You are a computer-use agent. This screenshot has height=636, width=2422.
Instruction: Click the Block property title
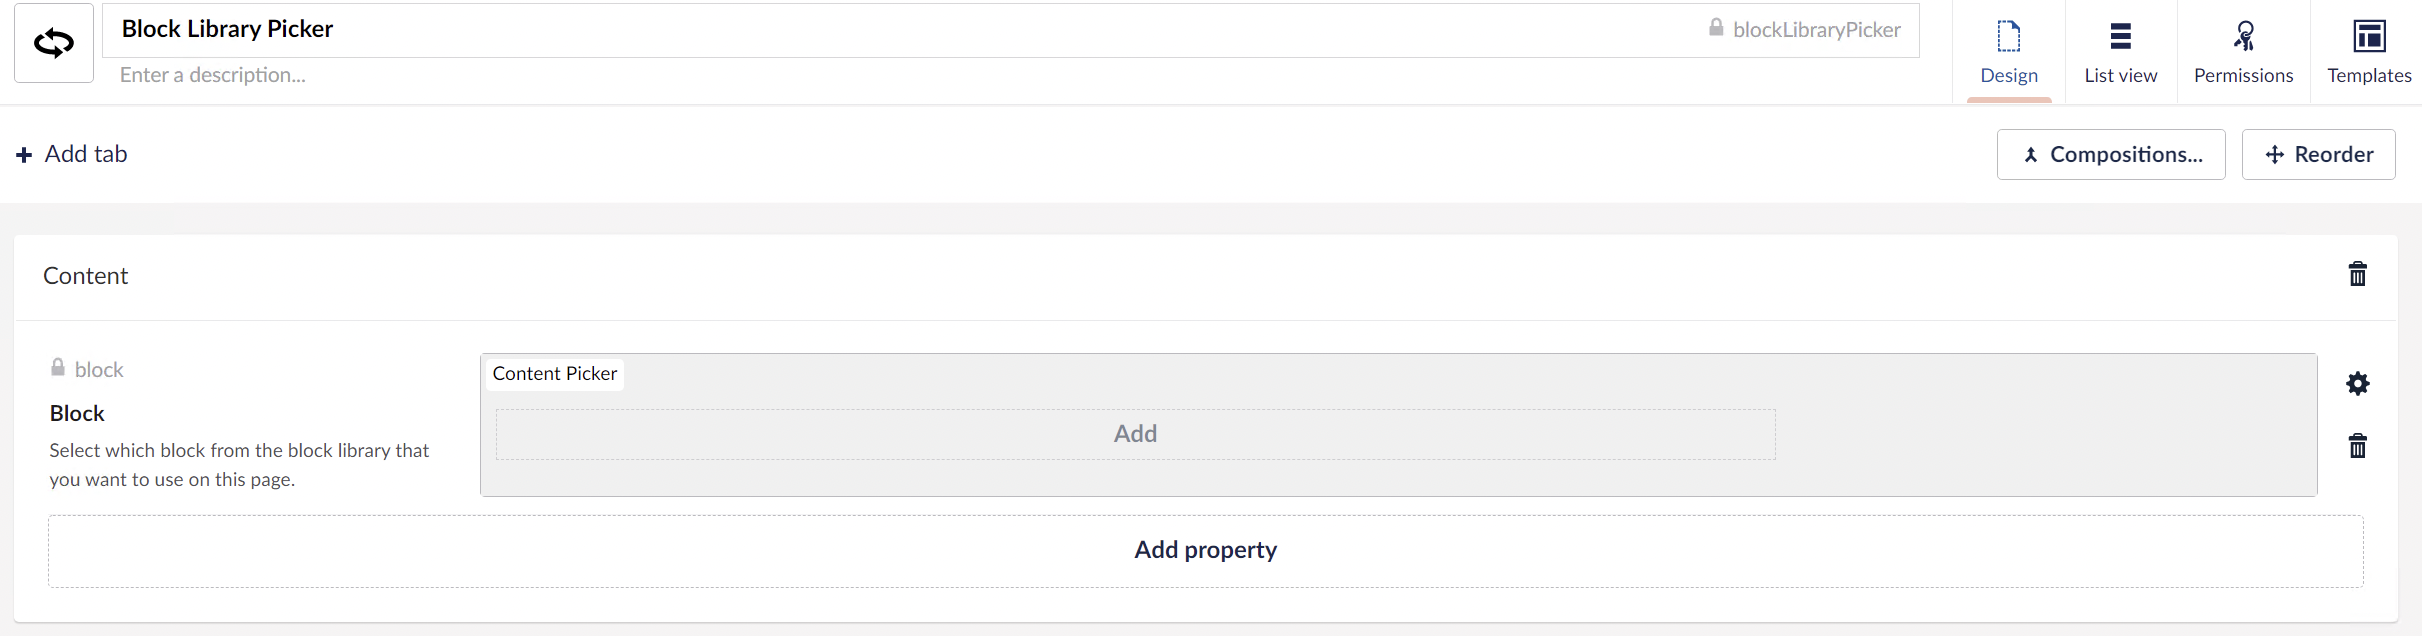77,413
